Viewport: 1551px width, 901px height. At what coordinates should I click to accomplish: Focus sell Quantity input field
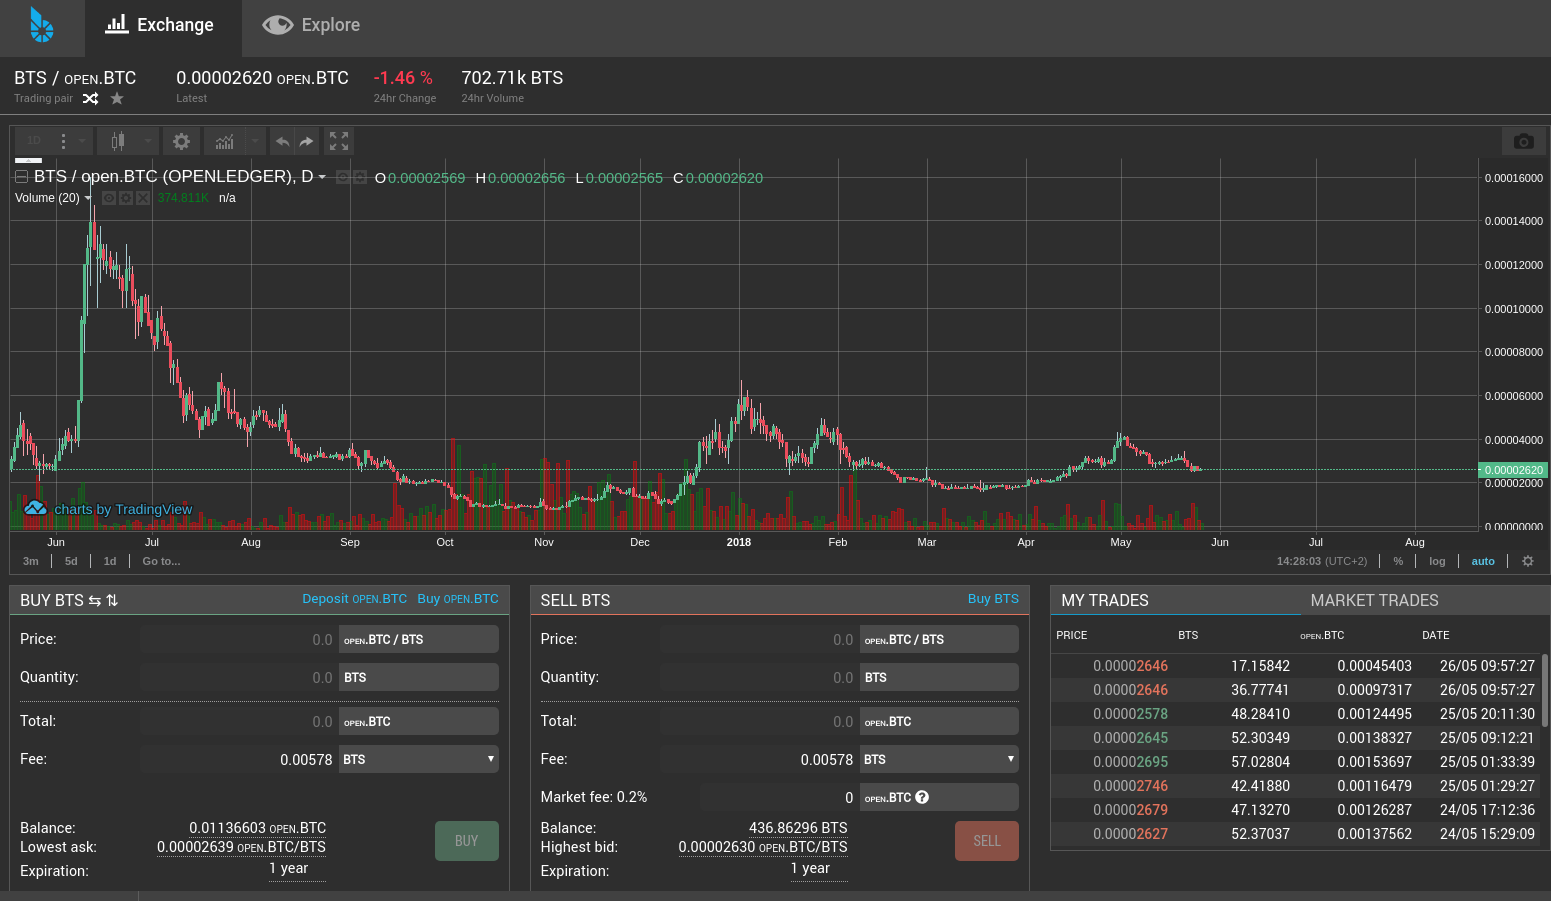click(760, 677)
